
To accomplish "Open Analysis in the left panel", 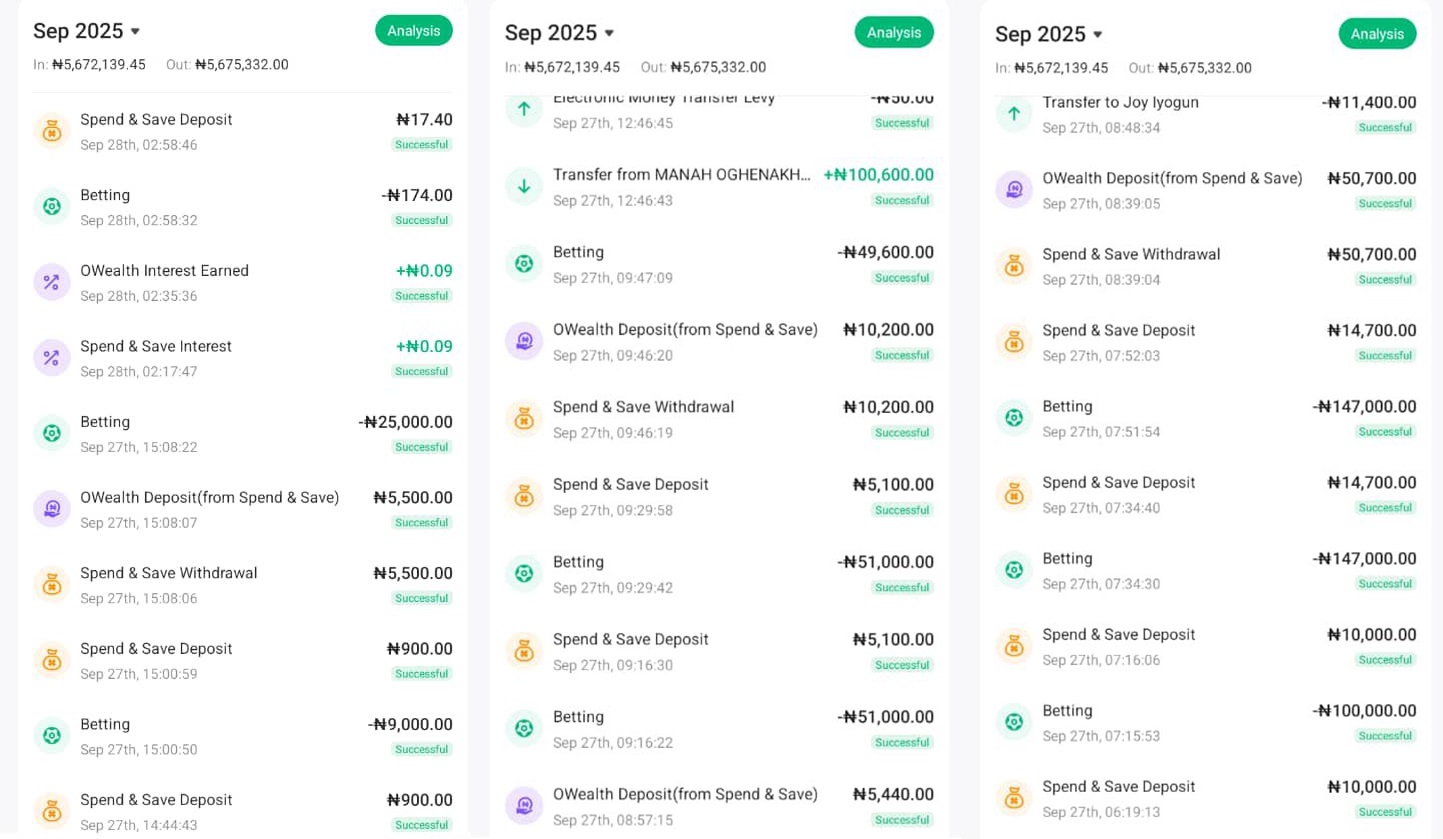I will 414,31.
